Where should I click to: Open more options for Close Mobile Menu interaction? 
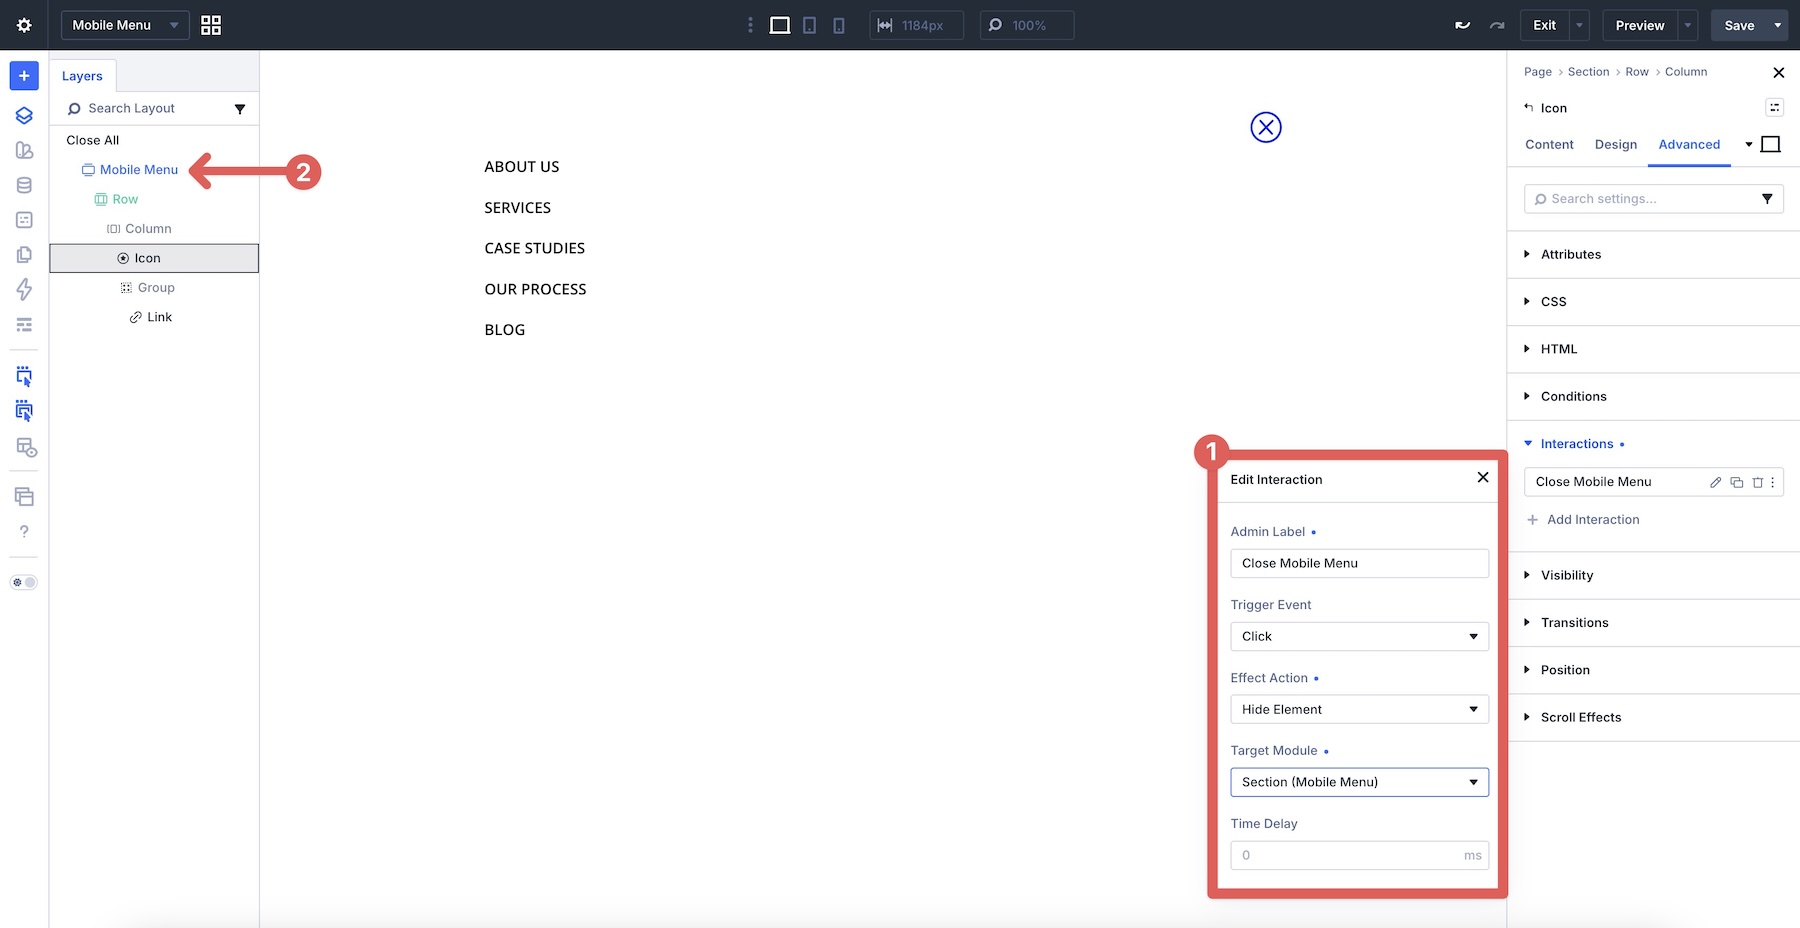(x=1773, y=482)
